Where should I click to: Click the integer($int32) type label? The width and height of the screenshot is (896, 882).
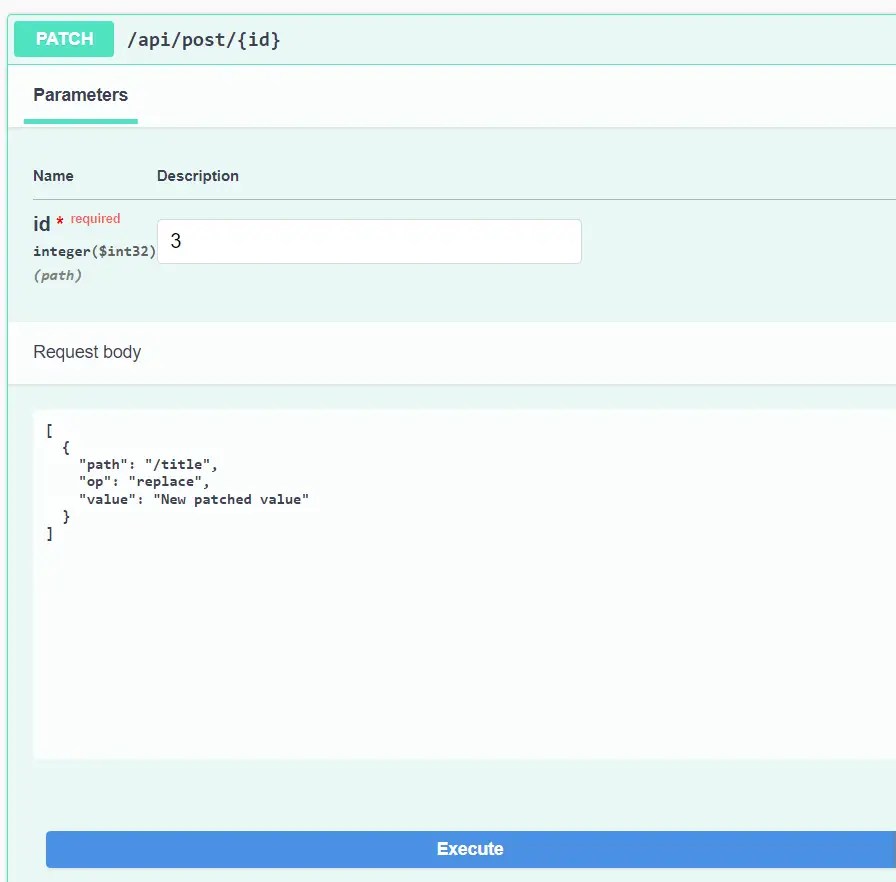coord(94,251)
